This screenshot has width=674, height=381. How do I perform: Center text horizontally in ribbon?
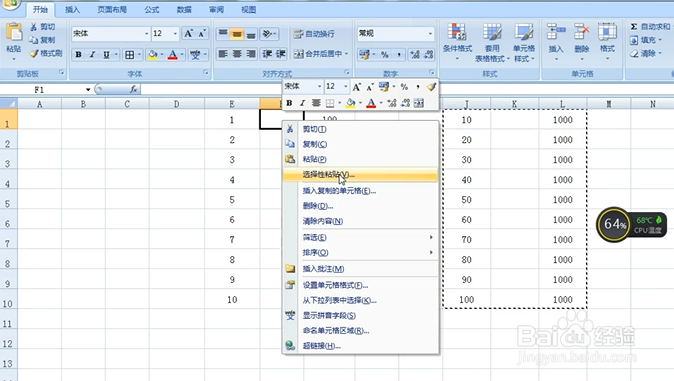coord(236,54)
